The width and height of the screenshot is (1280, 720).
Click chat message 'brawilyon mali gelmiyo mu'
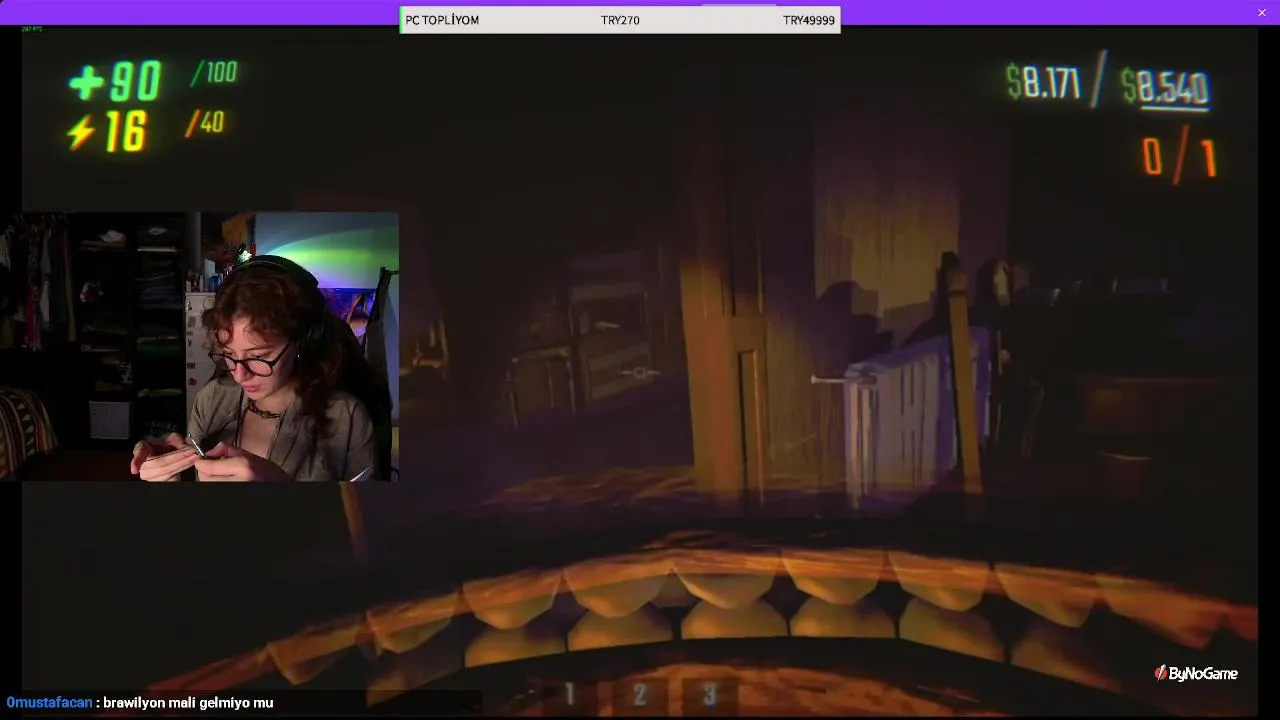click(x=188, y=703)
